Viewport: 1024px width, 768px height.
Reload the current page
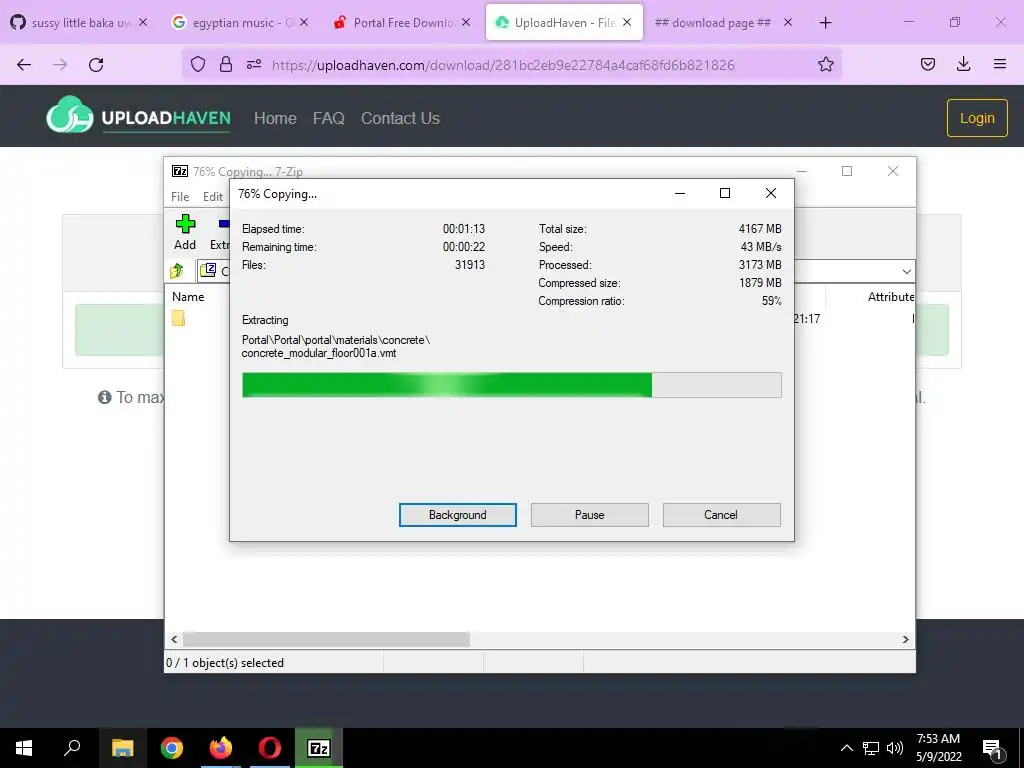click(96, 64)
